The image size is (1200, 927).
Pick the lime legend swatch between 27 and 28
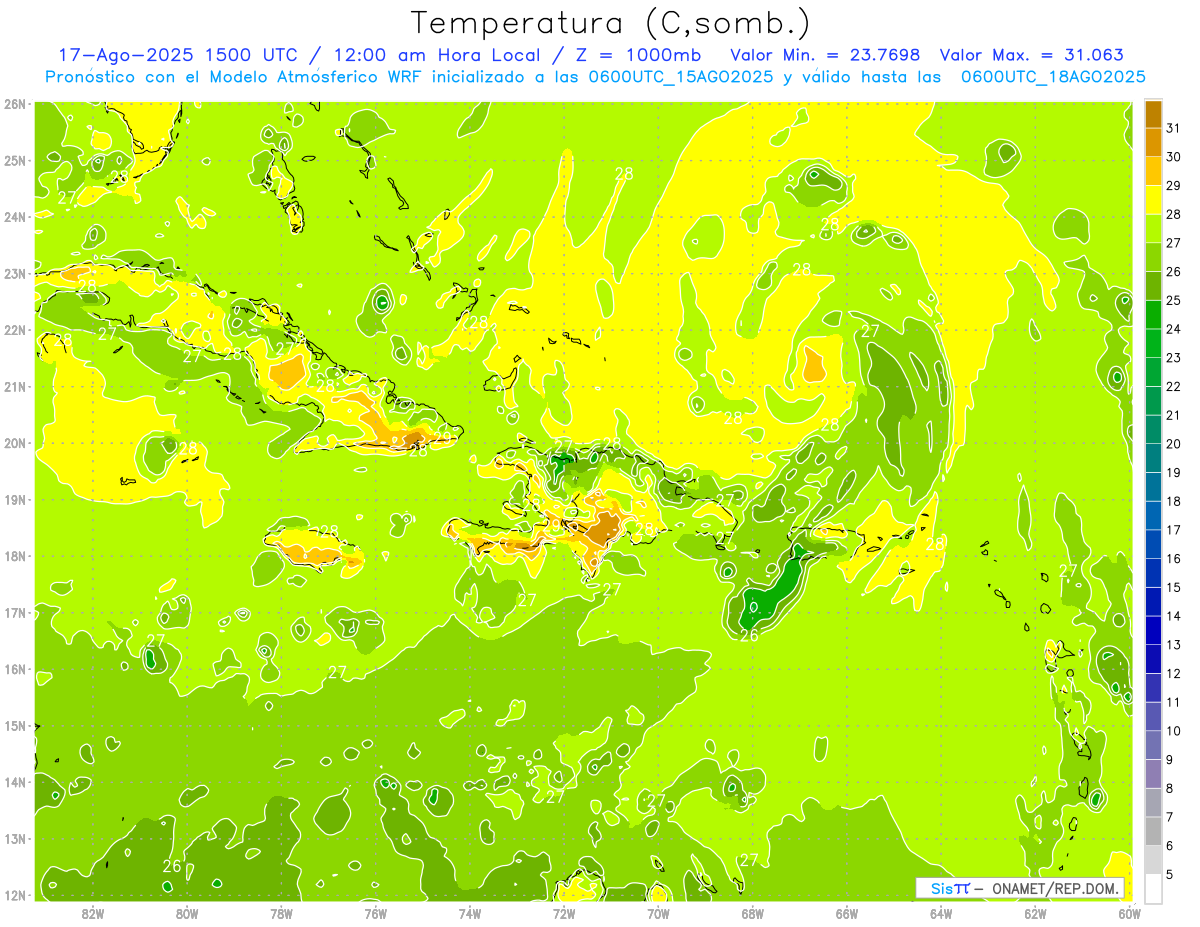point(1153,228)
